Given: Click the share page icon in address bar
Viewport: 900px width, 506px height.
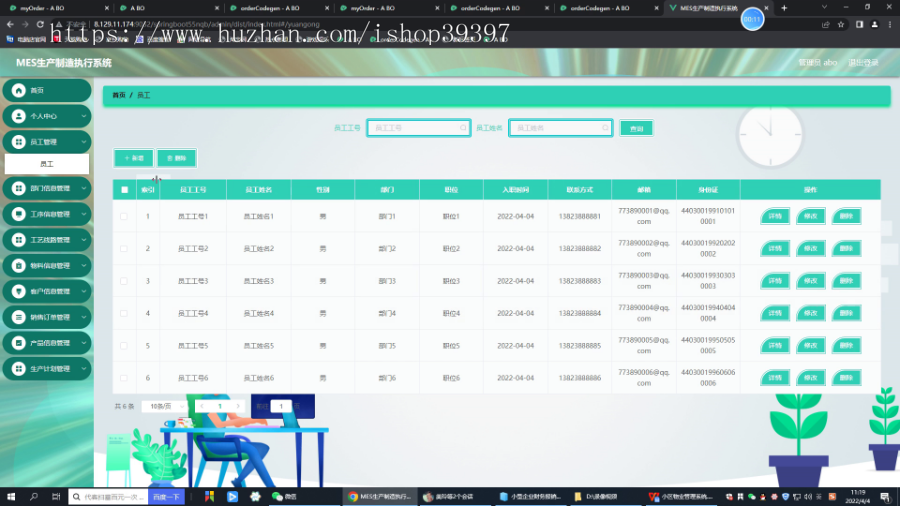Looking at the screenshot, I should pos(825,25).
